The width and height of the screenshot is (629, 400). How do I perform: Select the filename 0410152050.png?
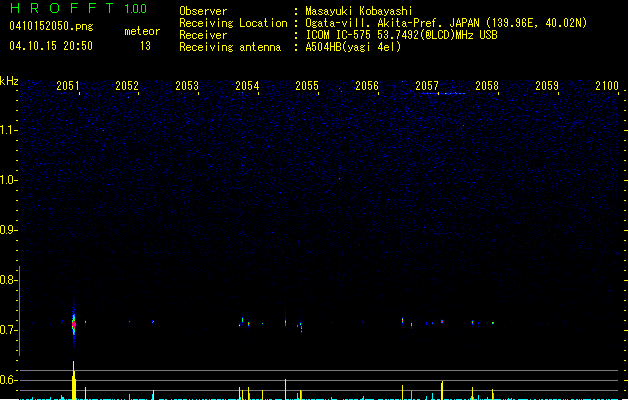pyautogui.click(x=51, y=26)
